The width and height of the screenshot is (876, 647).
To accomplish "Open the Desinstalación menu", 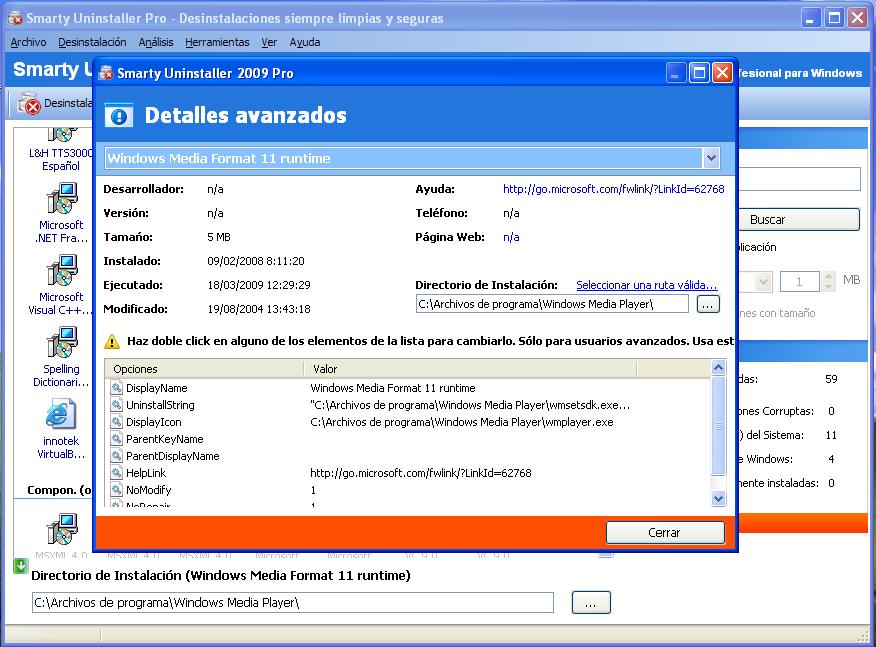I will pyautogui.click(x=92, y=42).
